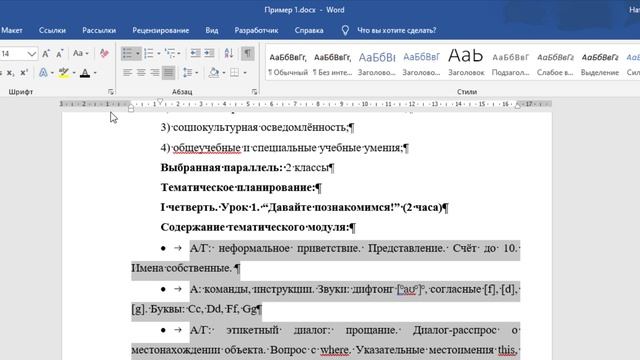Open the multilevel list menu

pos(172,53)
